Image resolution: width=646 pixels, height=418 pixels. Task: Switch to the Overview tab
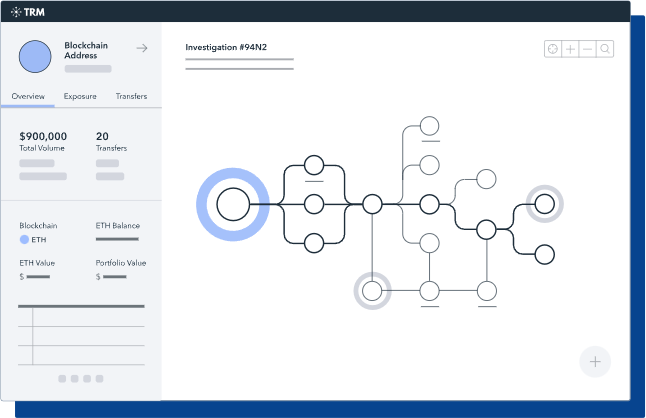point(28,96)
